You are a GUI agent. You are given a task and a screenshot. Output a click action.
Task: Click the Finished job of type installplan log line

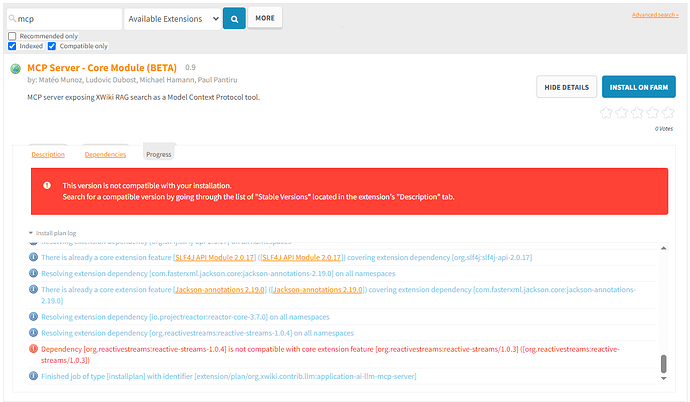pyautogui.click(x=229, y=376)
